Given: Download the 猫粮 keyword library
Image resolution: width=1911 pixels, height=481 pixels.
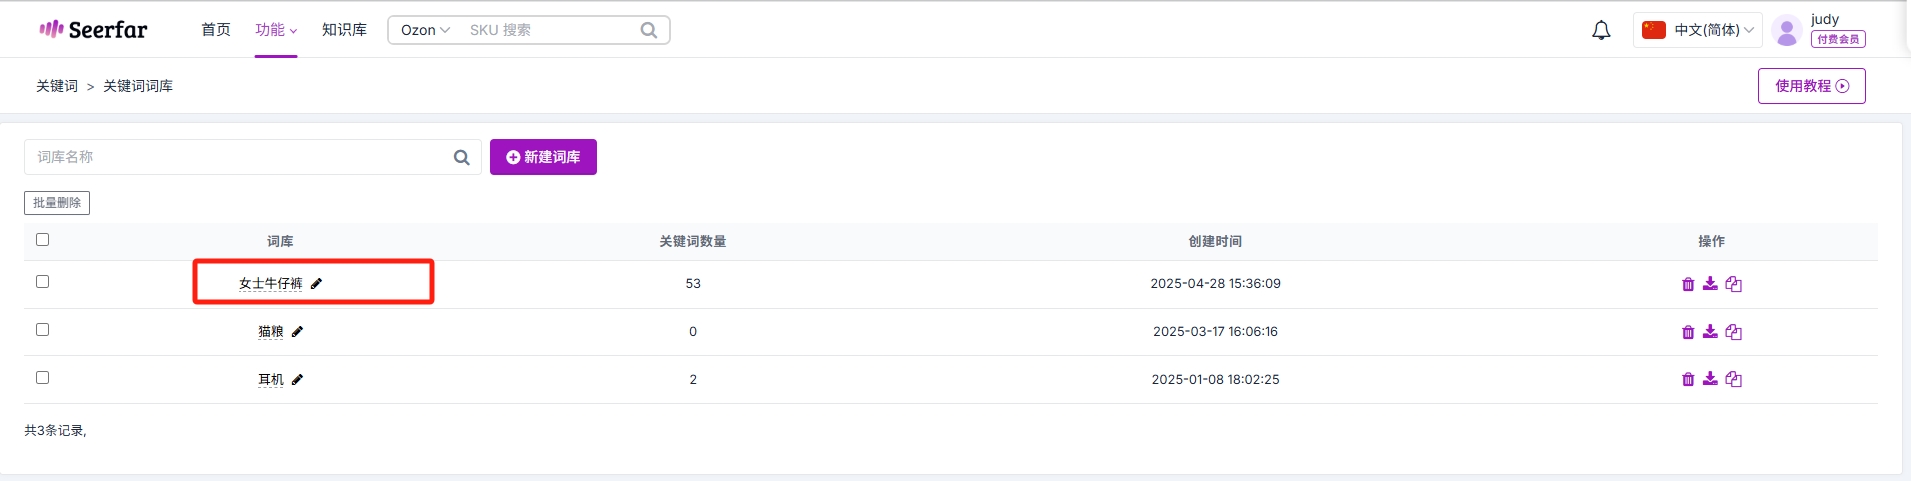Looking at the screenshot, I should click(x=1710, y=331).
